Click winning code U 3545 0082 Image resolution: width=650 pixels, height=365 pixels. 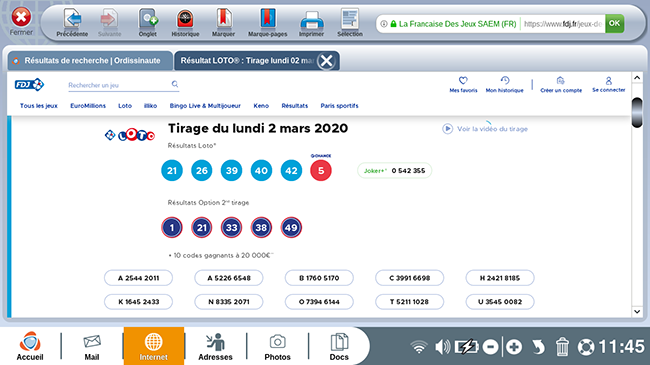tap(500, 302)
